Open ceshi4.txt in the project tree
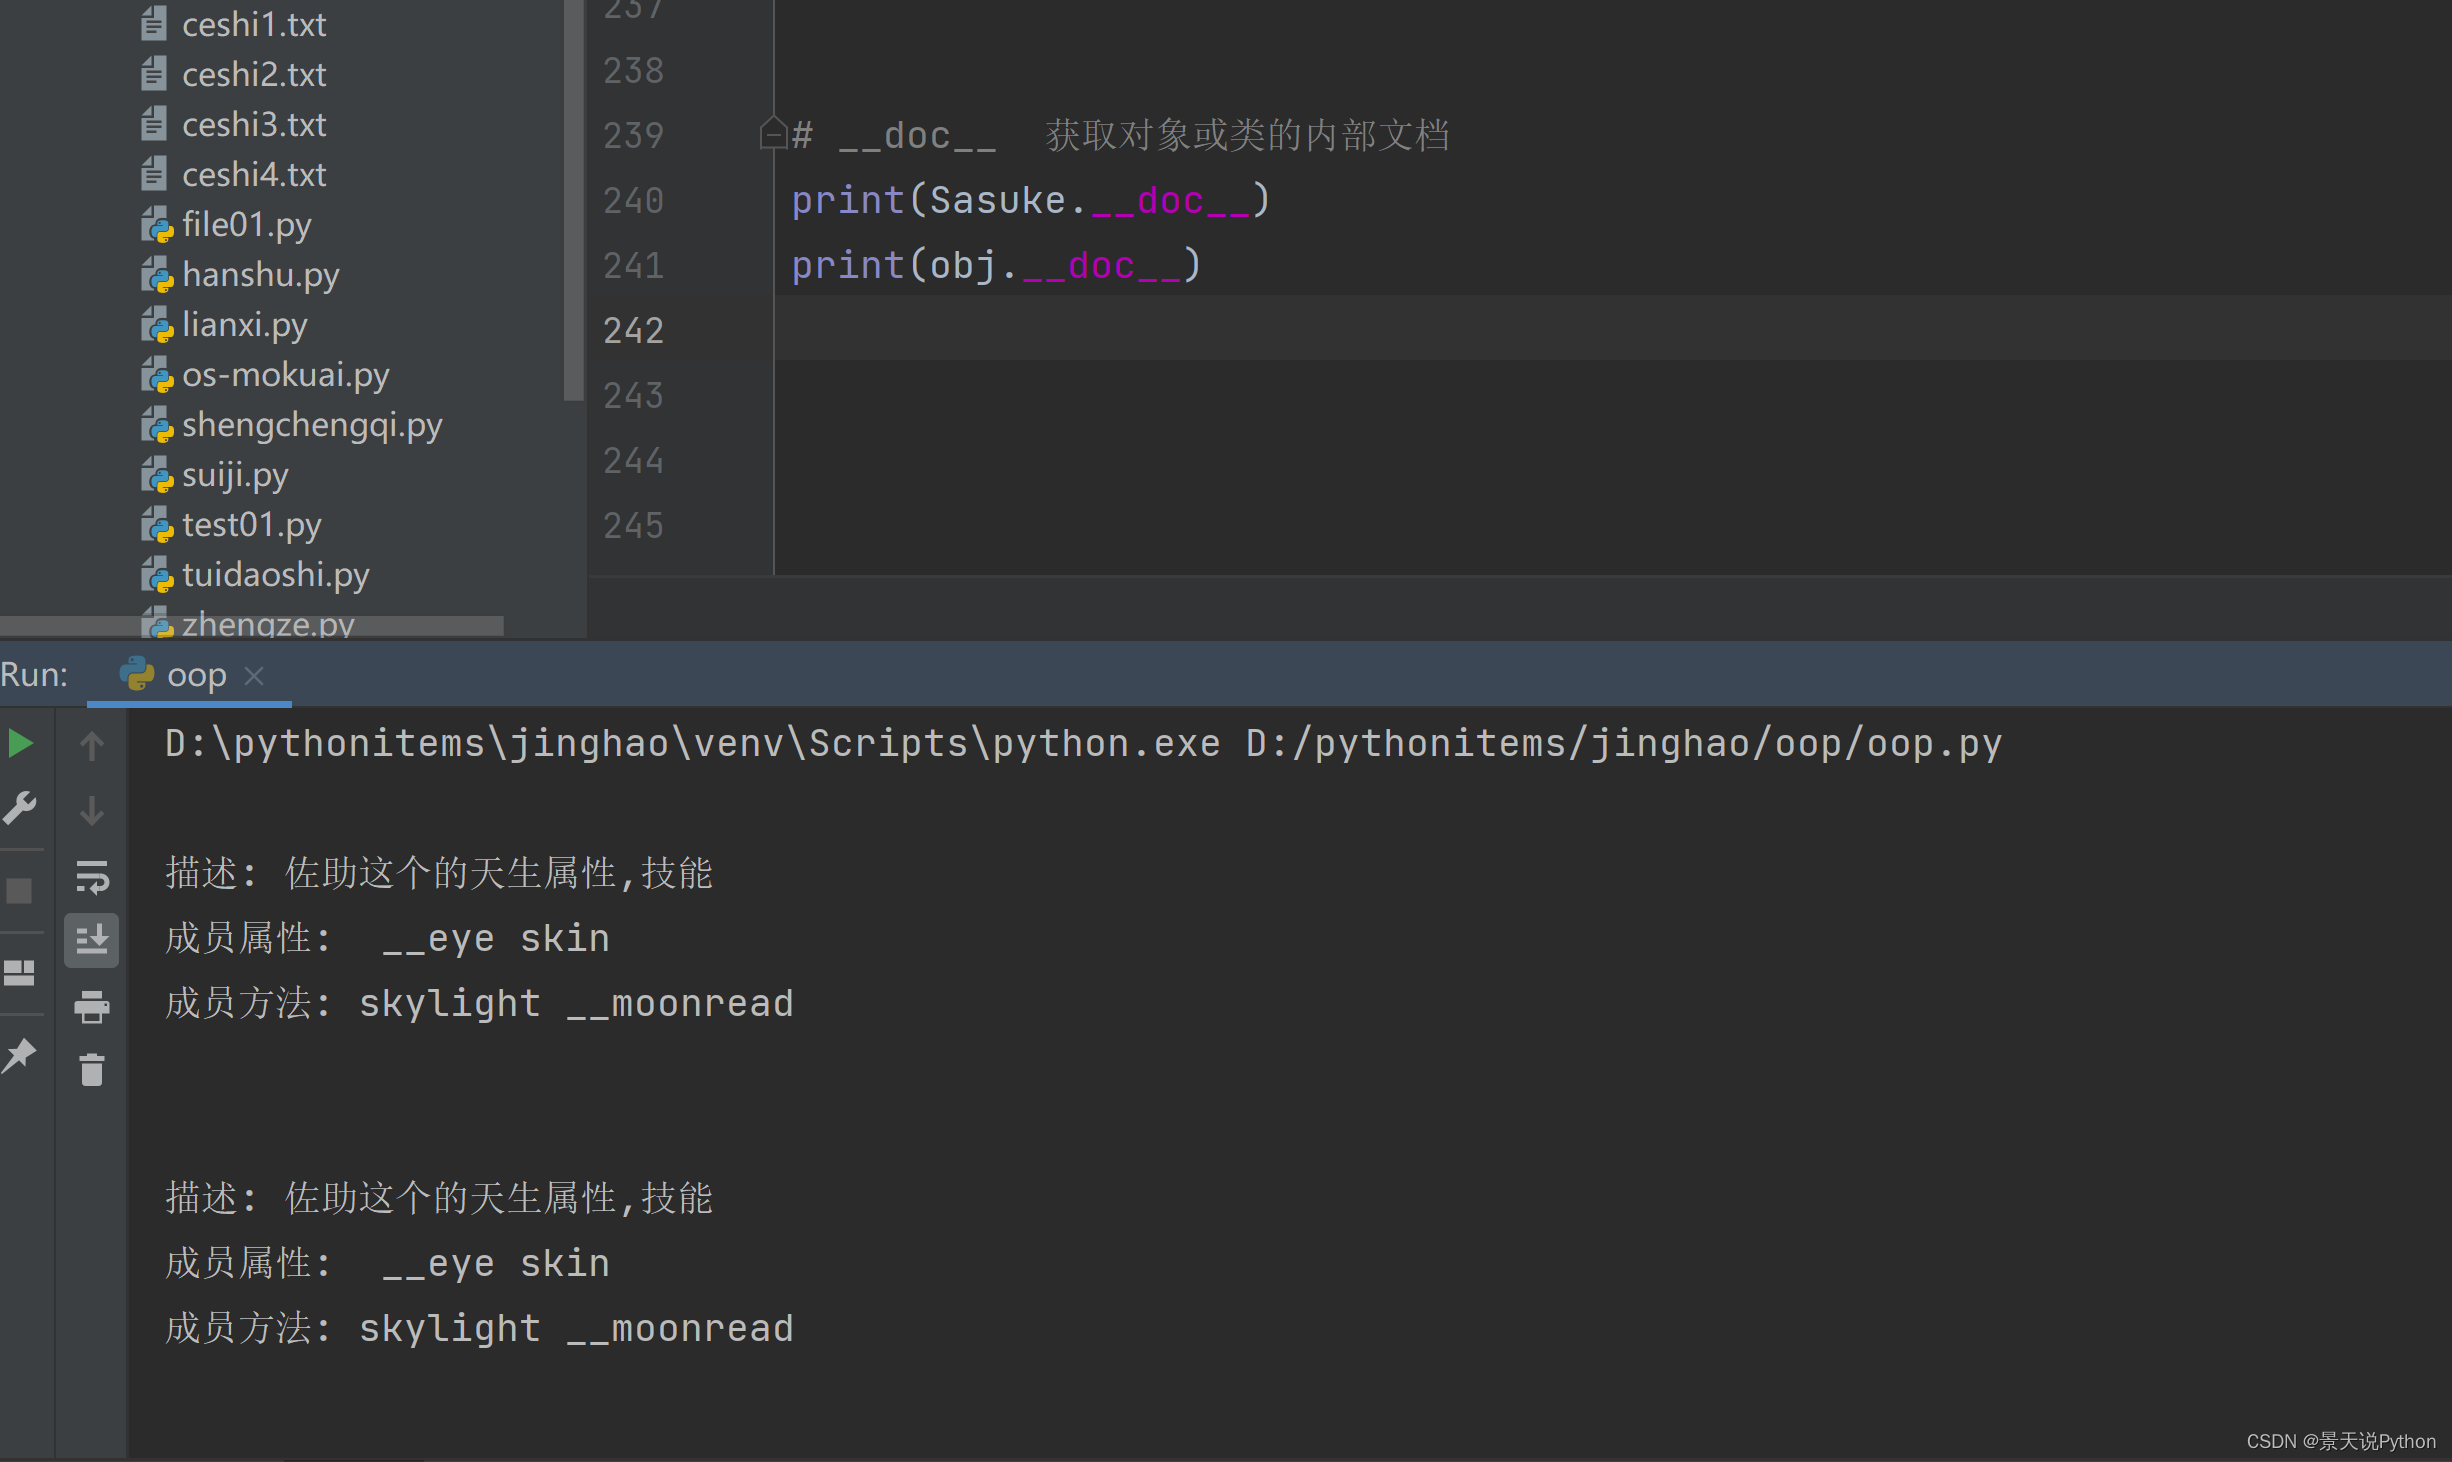Viewport: 2452px width, 1462px height. (x=254, y=174)
